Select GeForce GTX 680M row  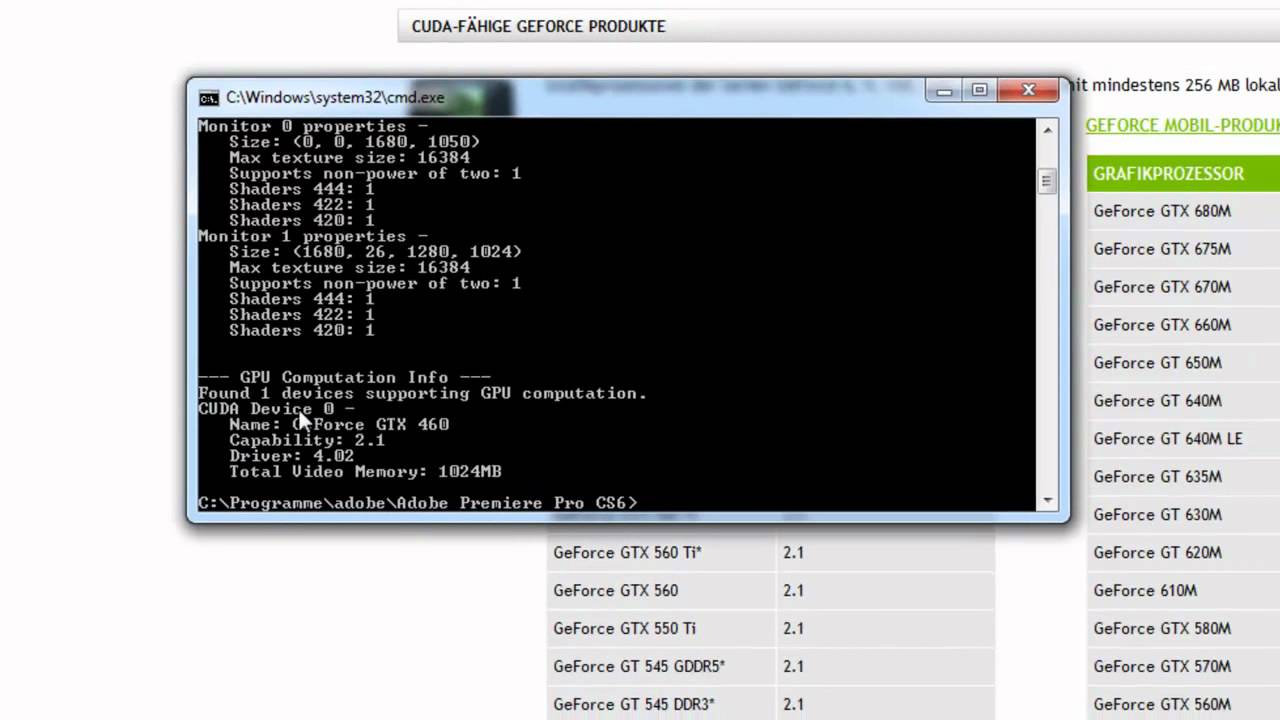pyautogui.click(x=1183, y=211)
